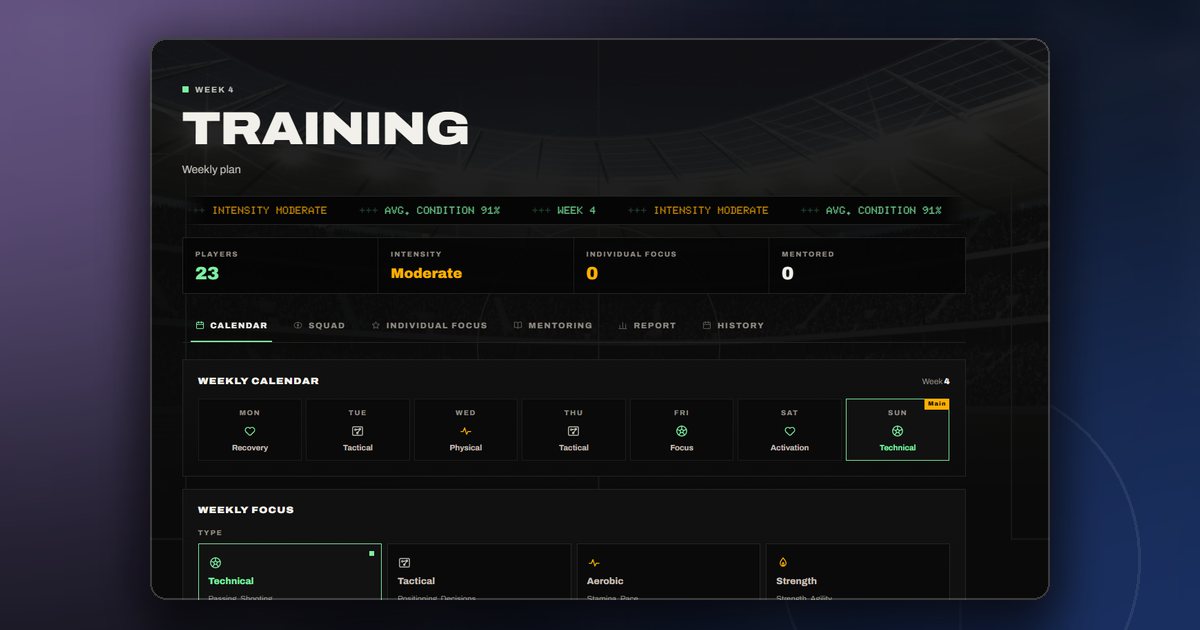Click the Moderate intensity value

426,273
